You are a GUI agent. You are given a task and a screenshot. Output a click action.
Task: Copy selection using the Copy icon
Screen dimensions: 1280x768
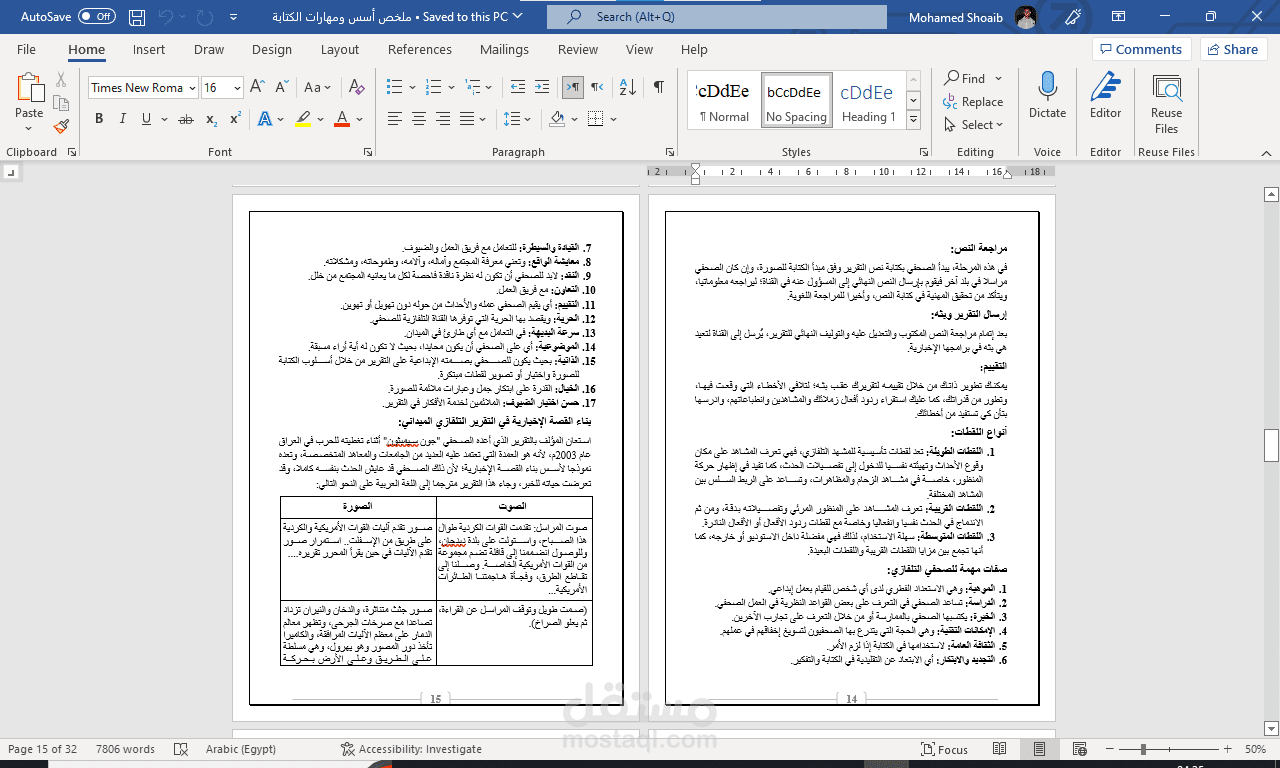pyautogui.click(x=61, y=103)
